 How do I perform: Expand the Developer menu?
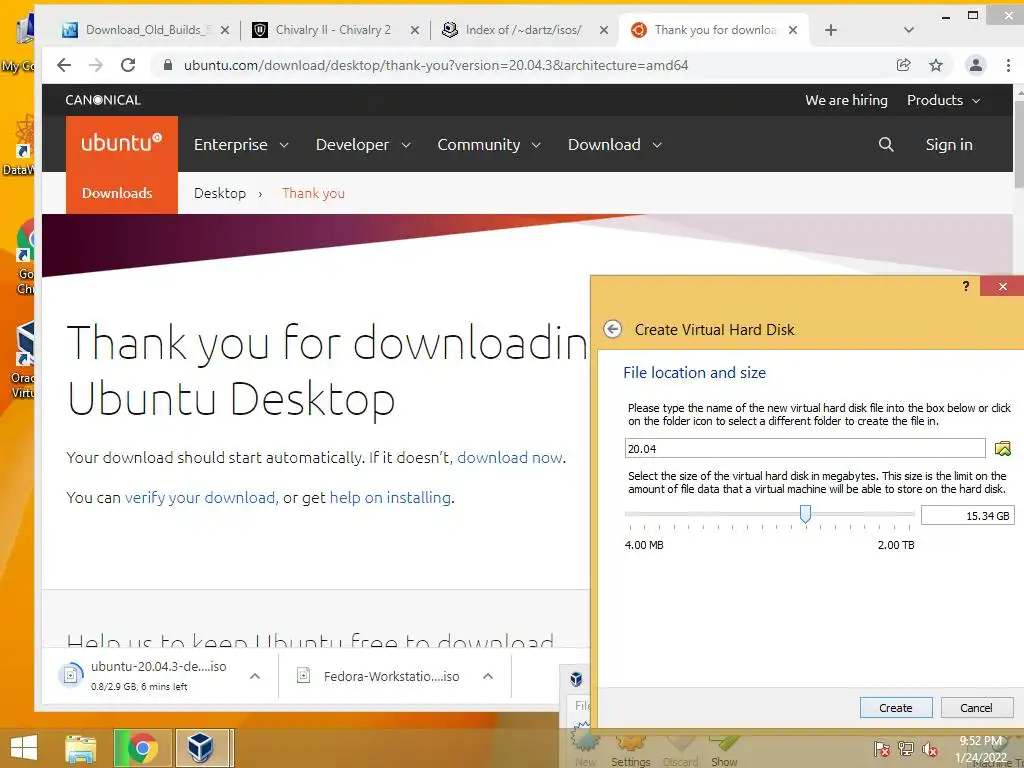363,144
